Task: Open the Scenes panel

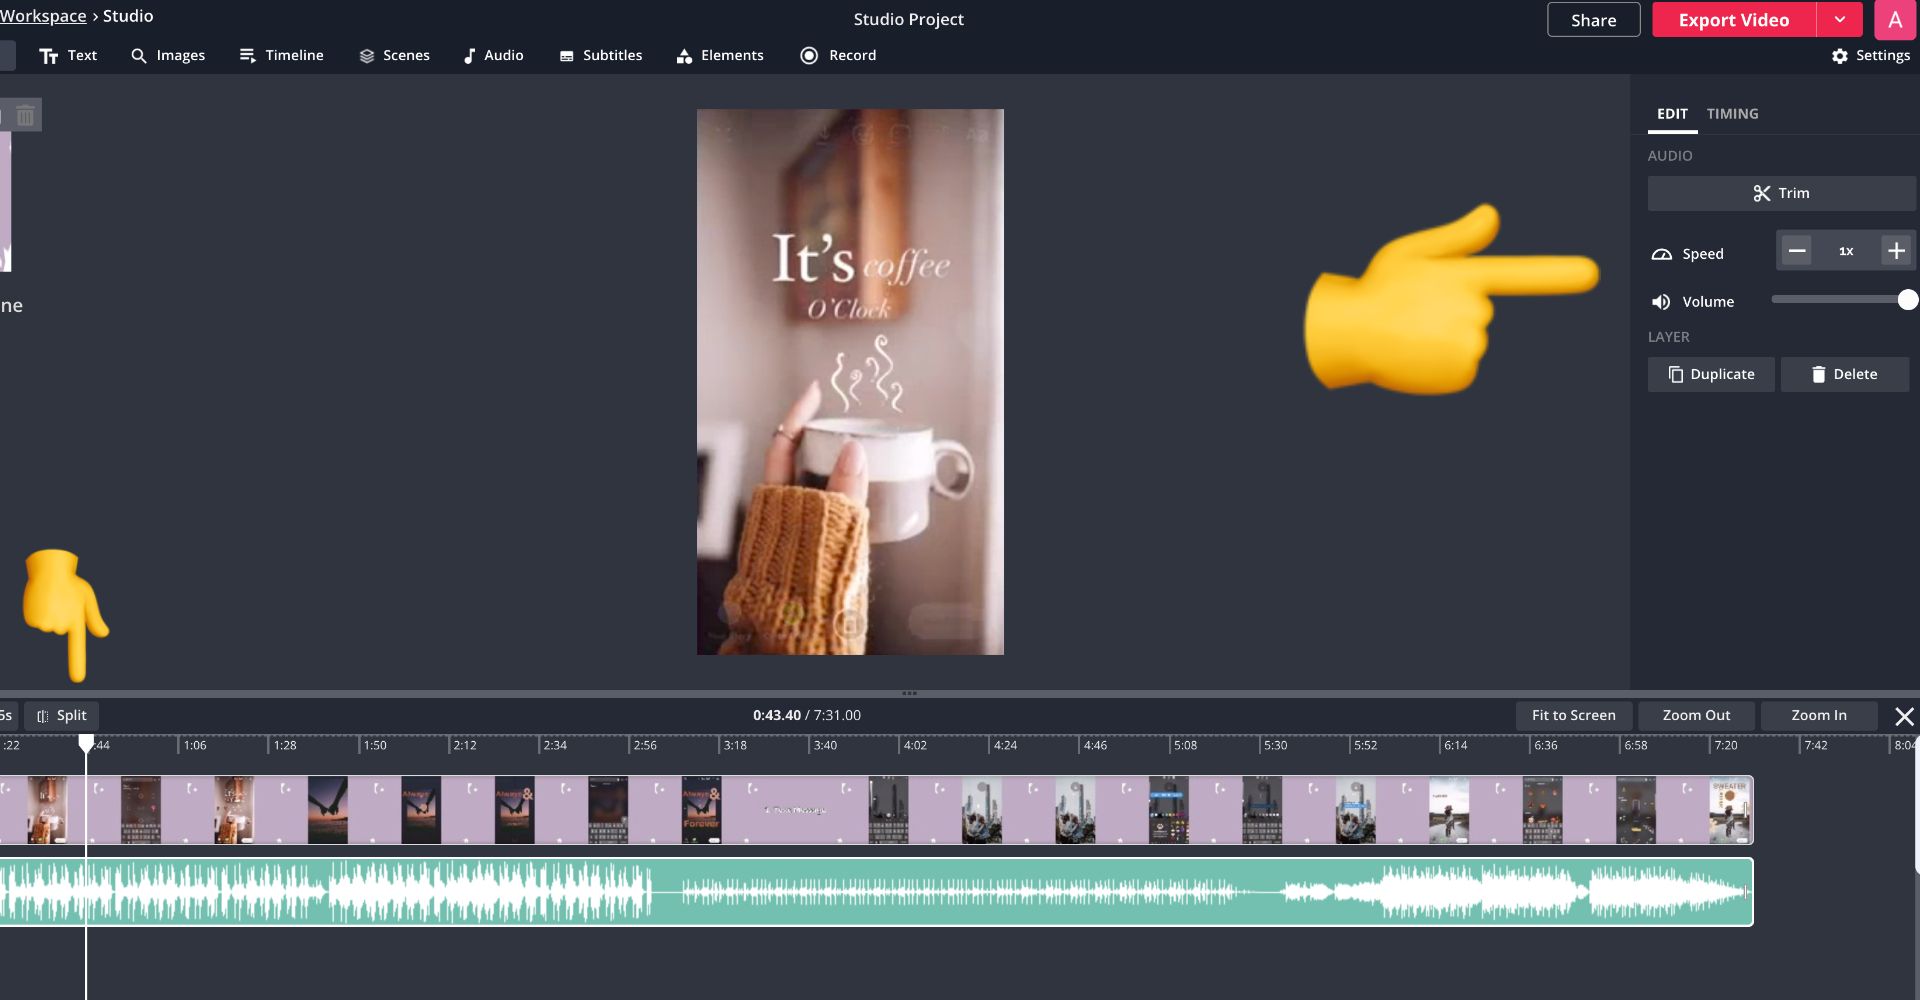Action: [394, 56]
